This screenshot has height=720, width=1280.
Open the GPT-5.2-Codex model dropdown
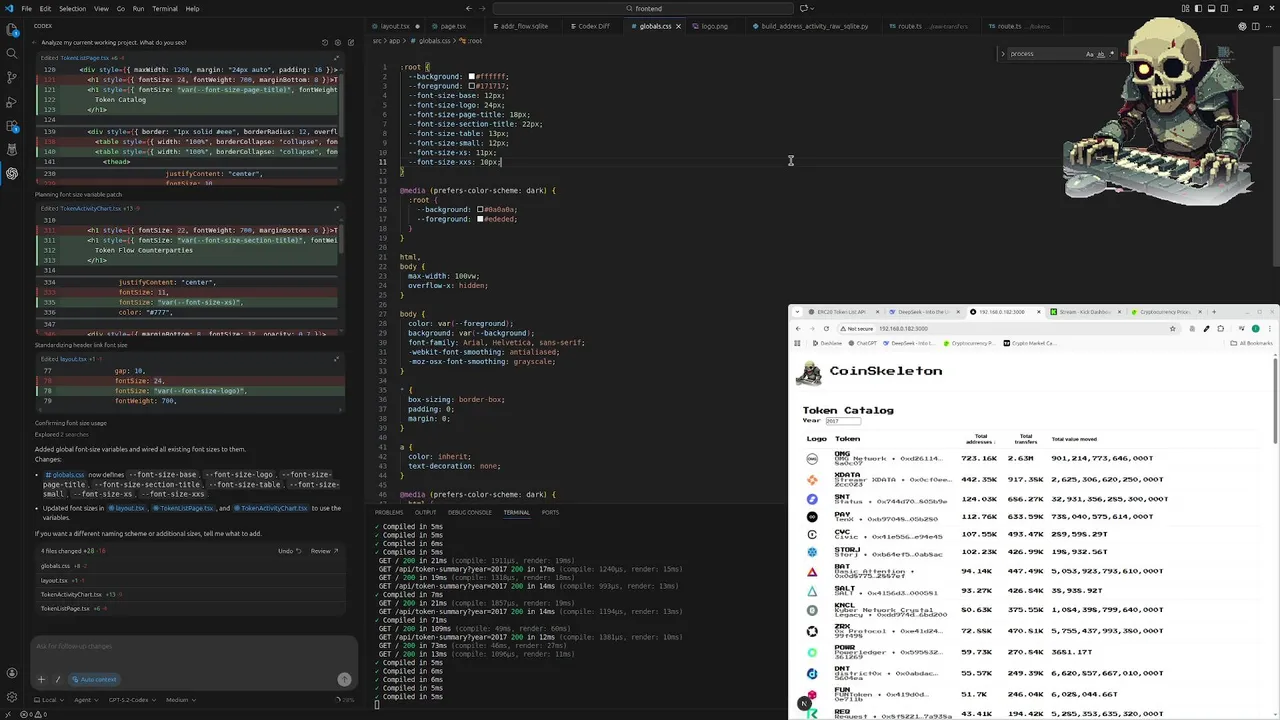point(132,700)
